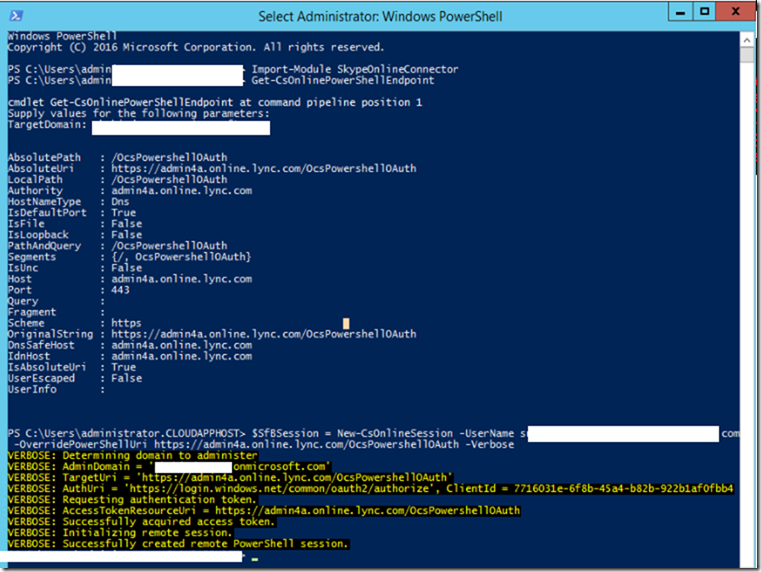
Task: Click the 'Query' property label
Action: point(23,301)
